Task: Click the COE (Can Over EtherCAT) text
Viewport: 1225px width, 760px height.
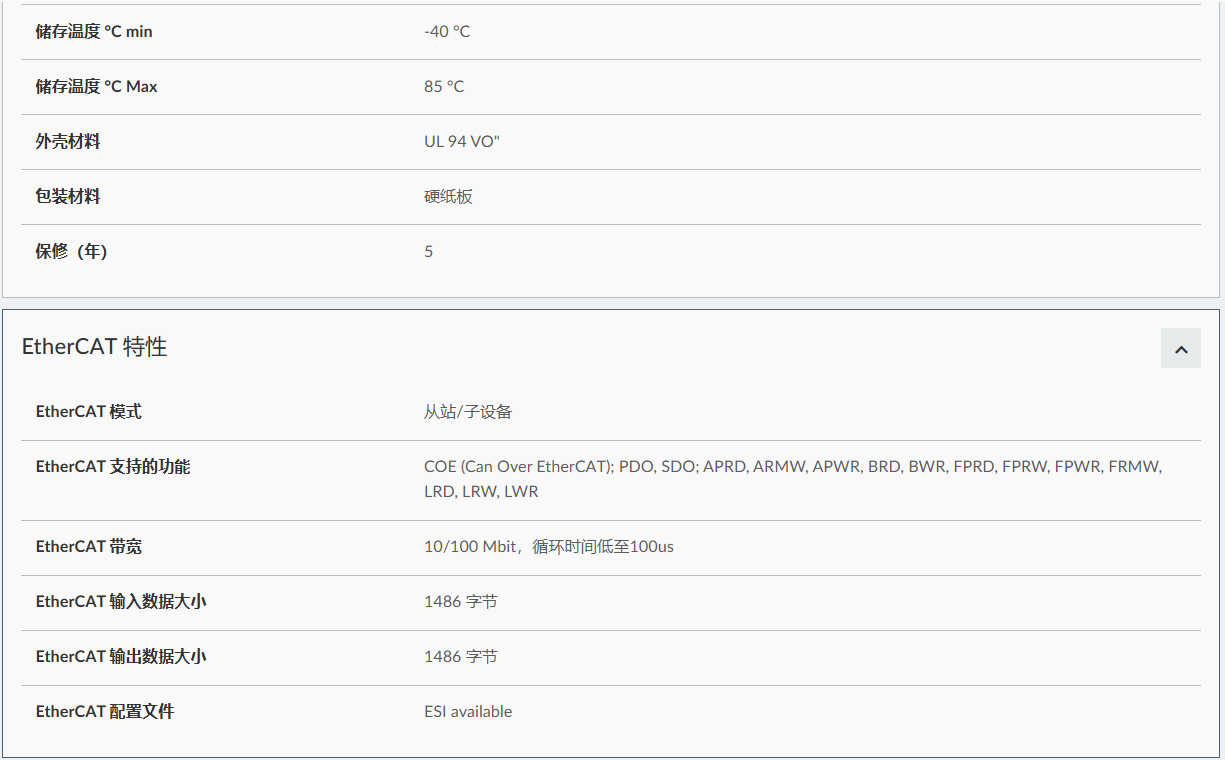Action: coord(517,467)
